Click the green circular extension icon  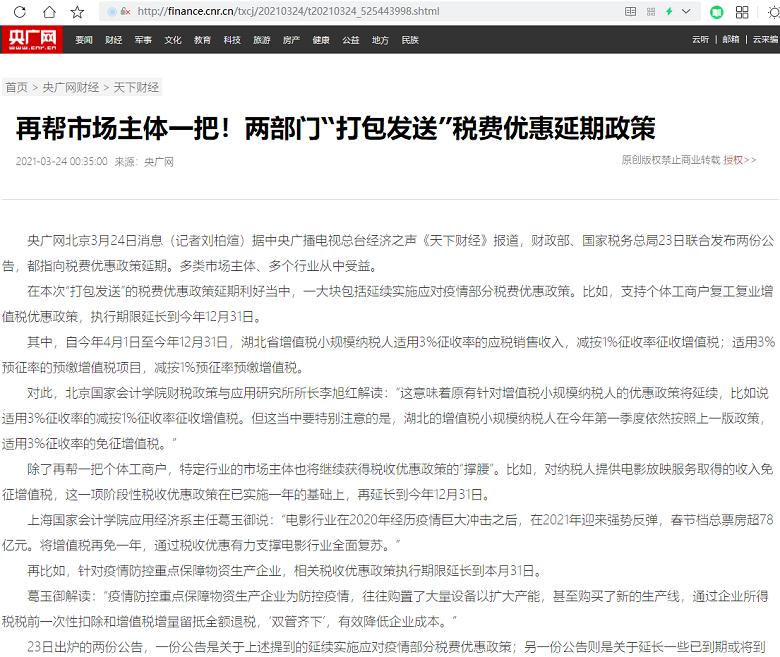(716, 12)
